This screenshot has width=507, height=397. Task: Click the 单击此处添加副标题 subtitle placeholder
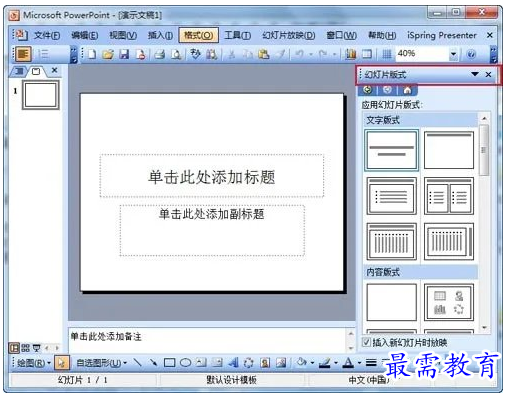pos(212,231)
